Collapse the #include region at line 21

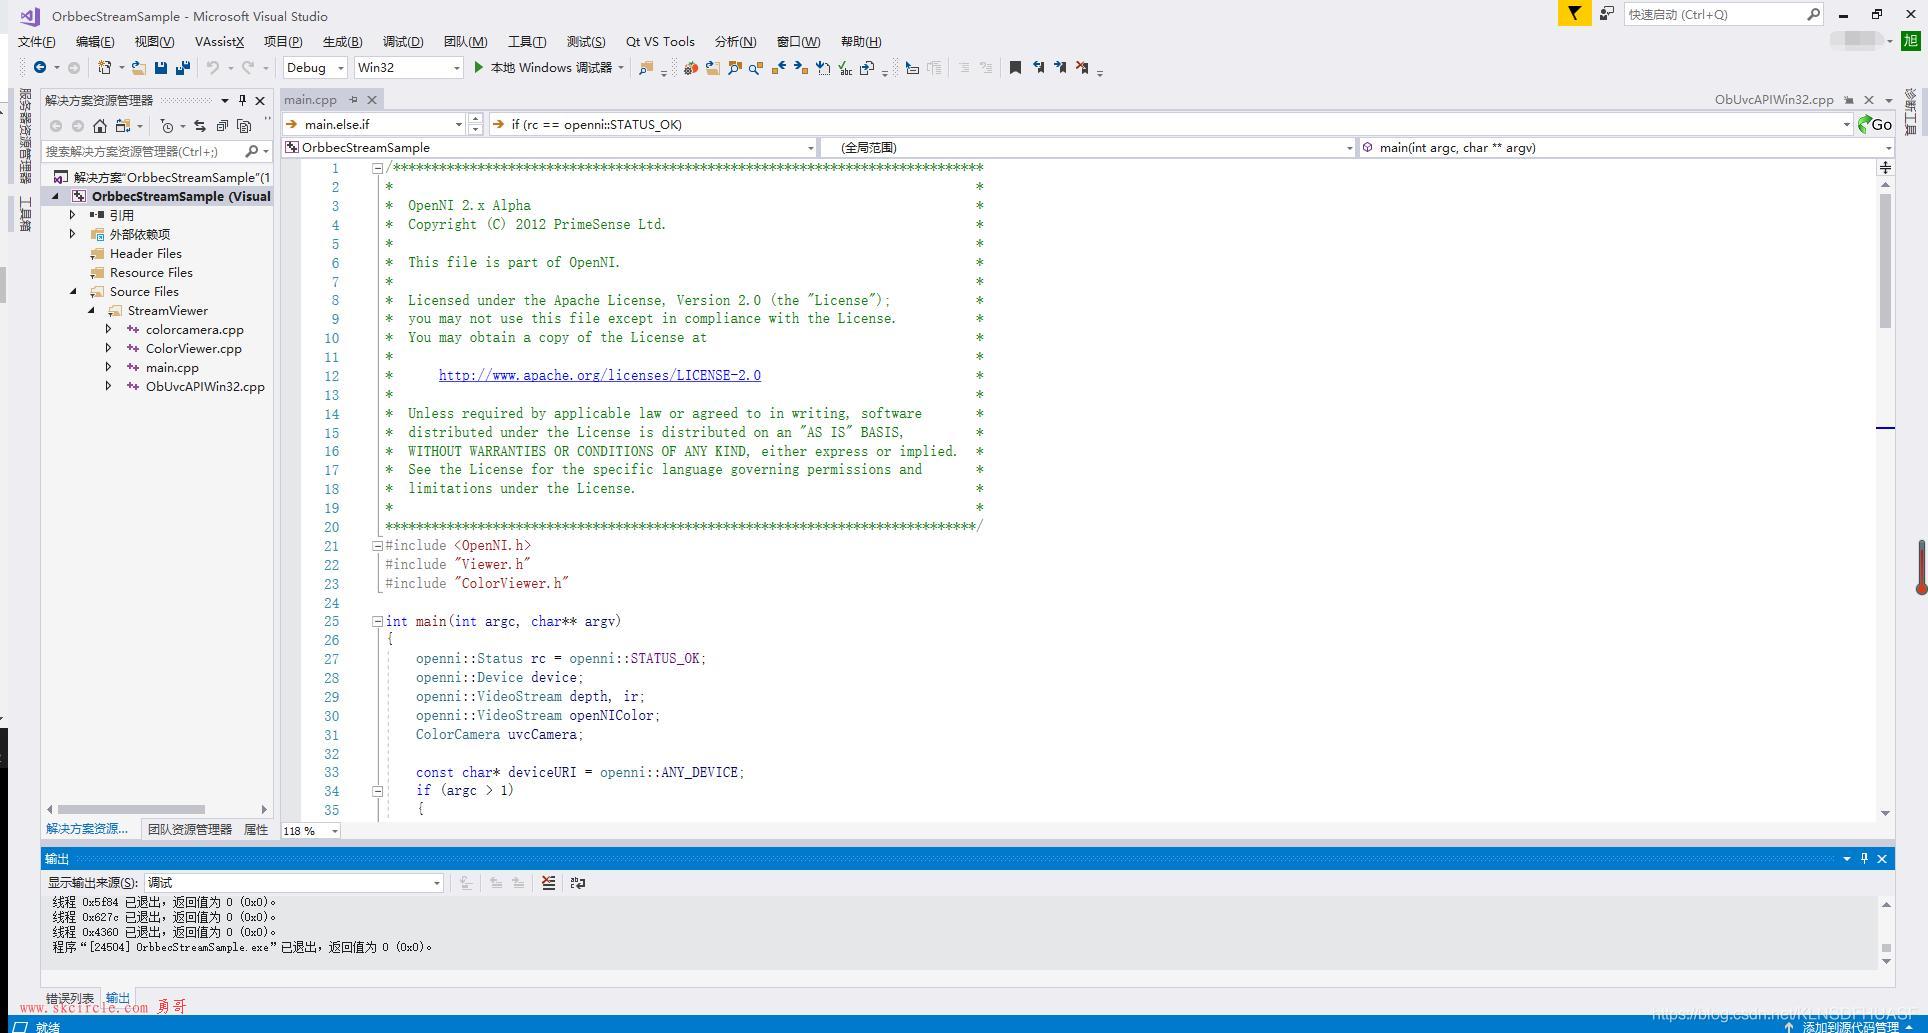point(378,546)
